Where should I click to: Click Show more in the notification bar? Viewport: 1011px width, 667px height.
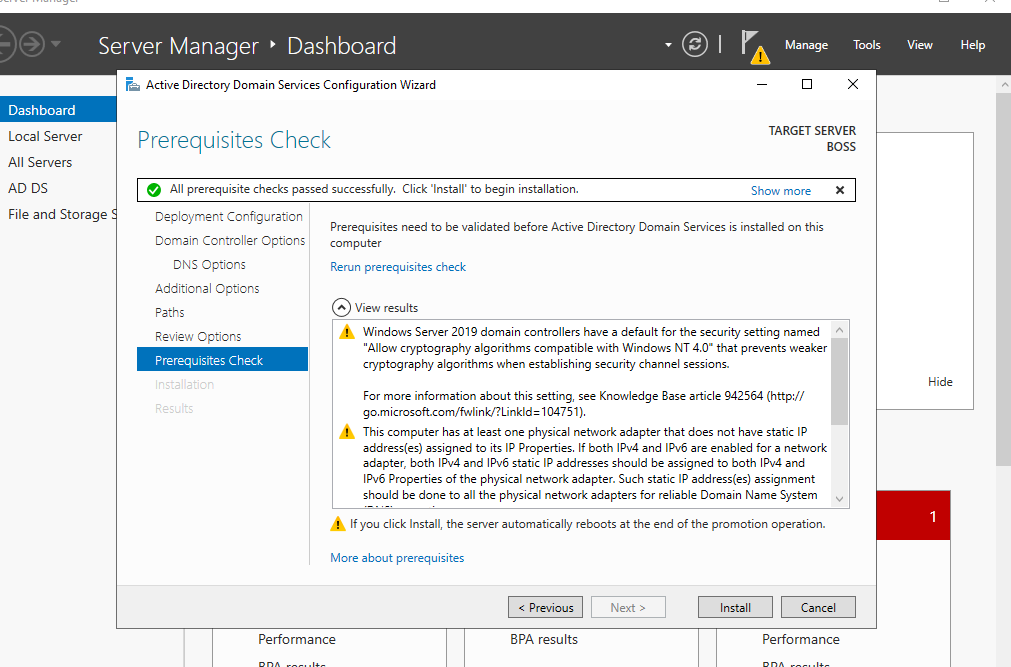tap(781, 191)
